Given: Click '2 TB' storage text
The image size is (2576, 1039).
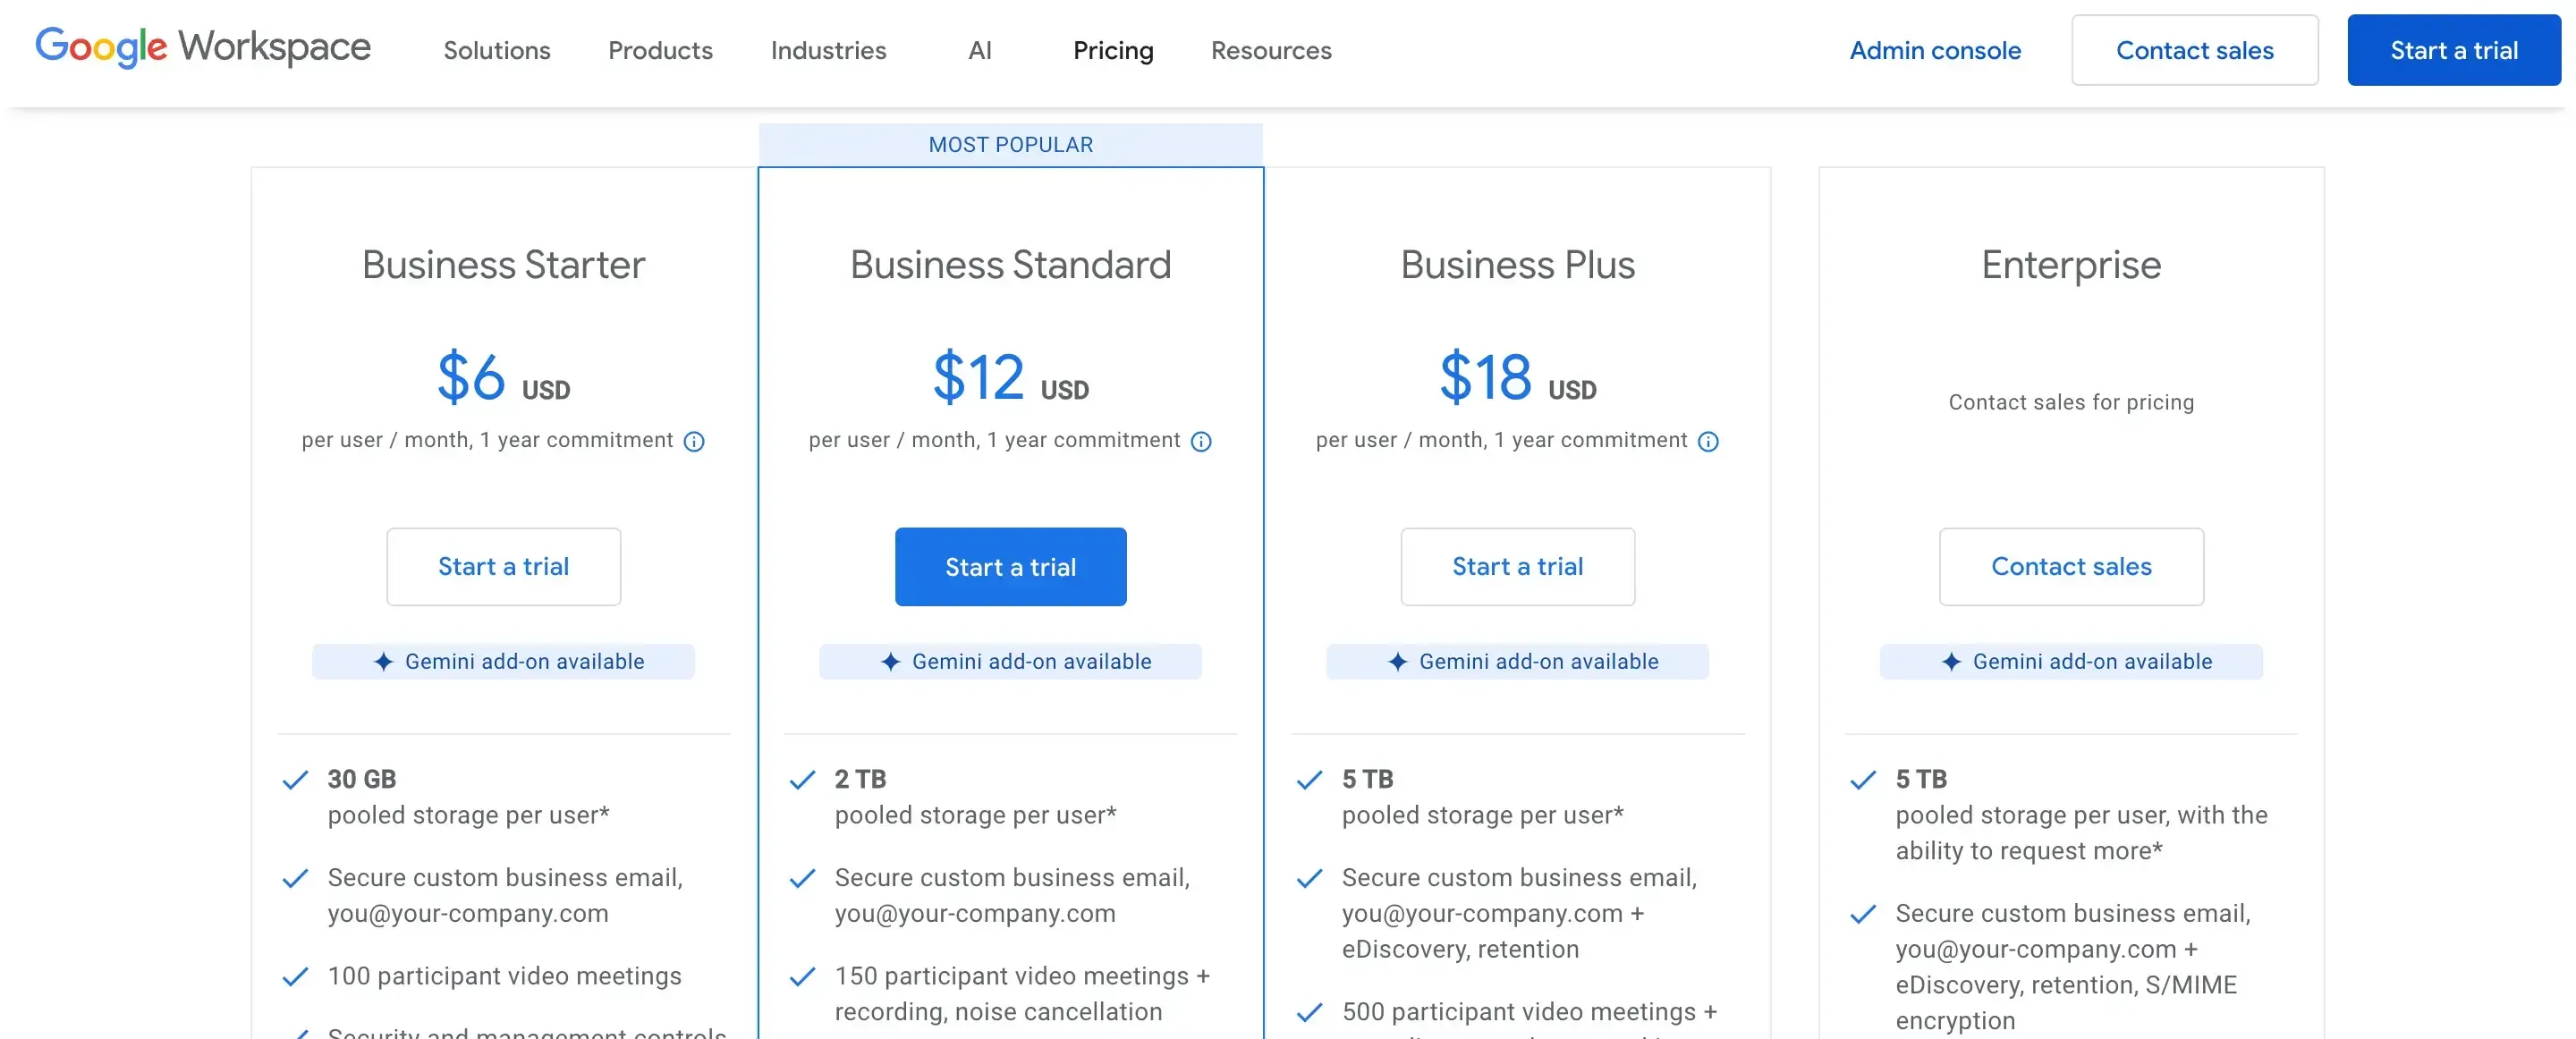Looking at the screenshot, I should coord(860,779).
